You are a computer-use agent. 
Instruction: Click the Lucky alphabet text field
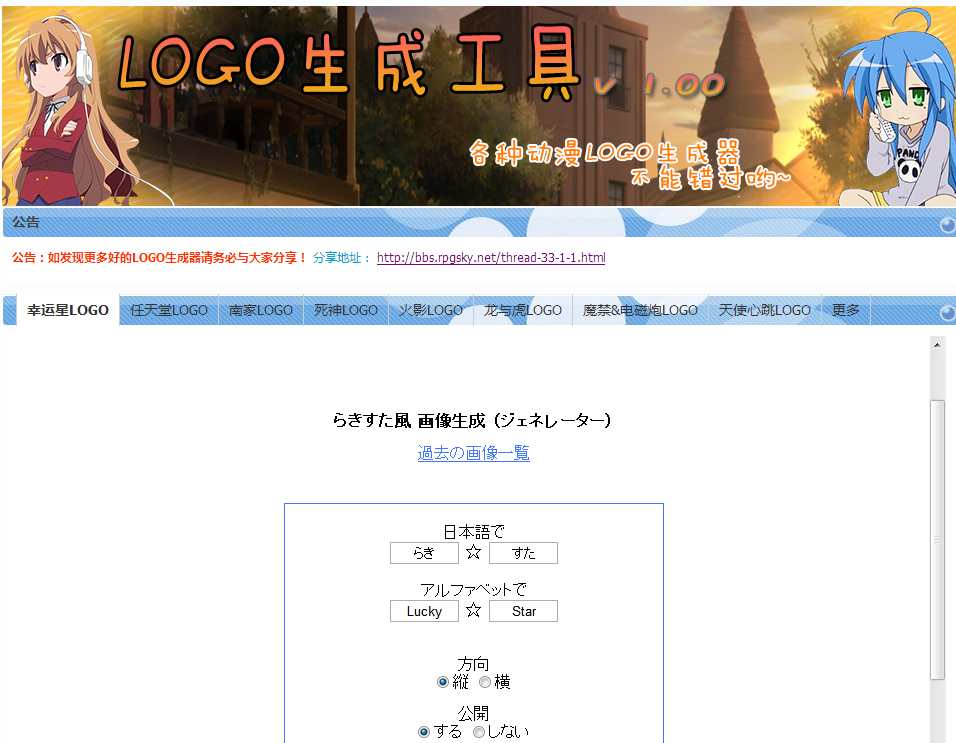(424, 611)
